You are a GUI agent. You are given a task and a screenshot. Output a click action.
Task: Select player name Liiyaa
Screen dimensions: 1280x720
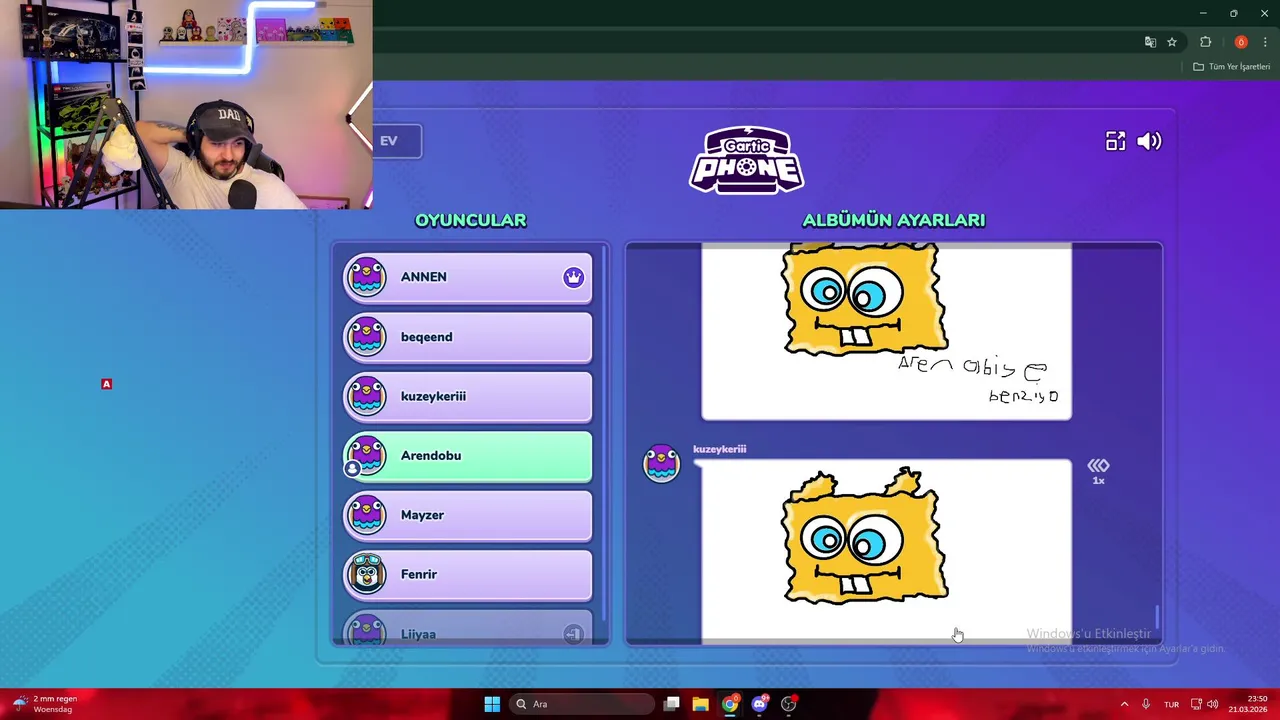pyautogui.click(x=418, y=634)
